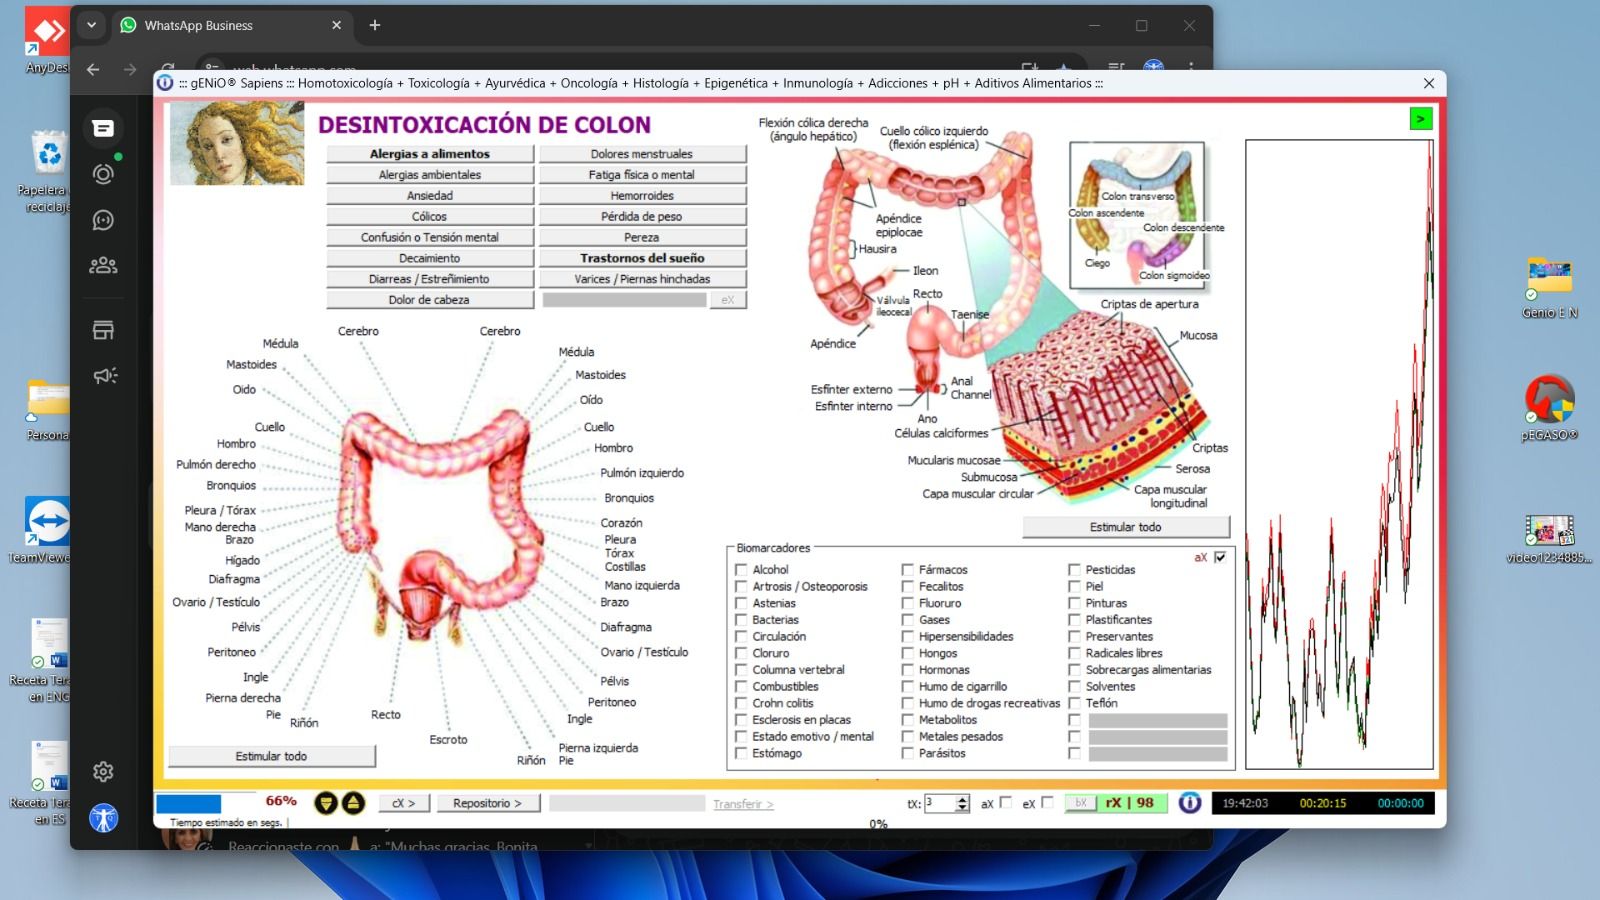Viewport: 1600px width, 900px height.
Task: Check the Parásitos biomarker checkbox
Action: tap(908, 753)
